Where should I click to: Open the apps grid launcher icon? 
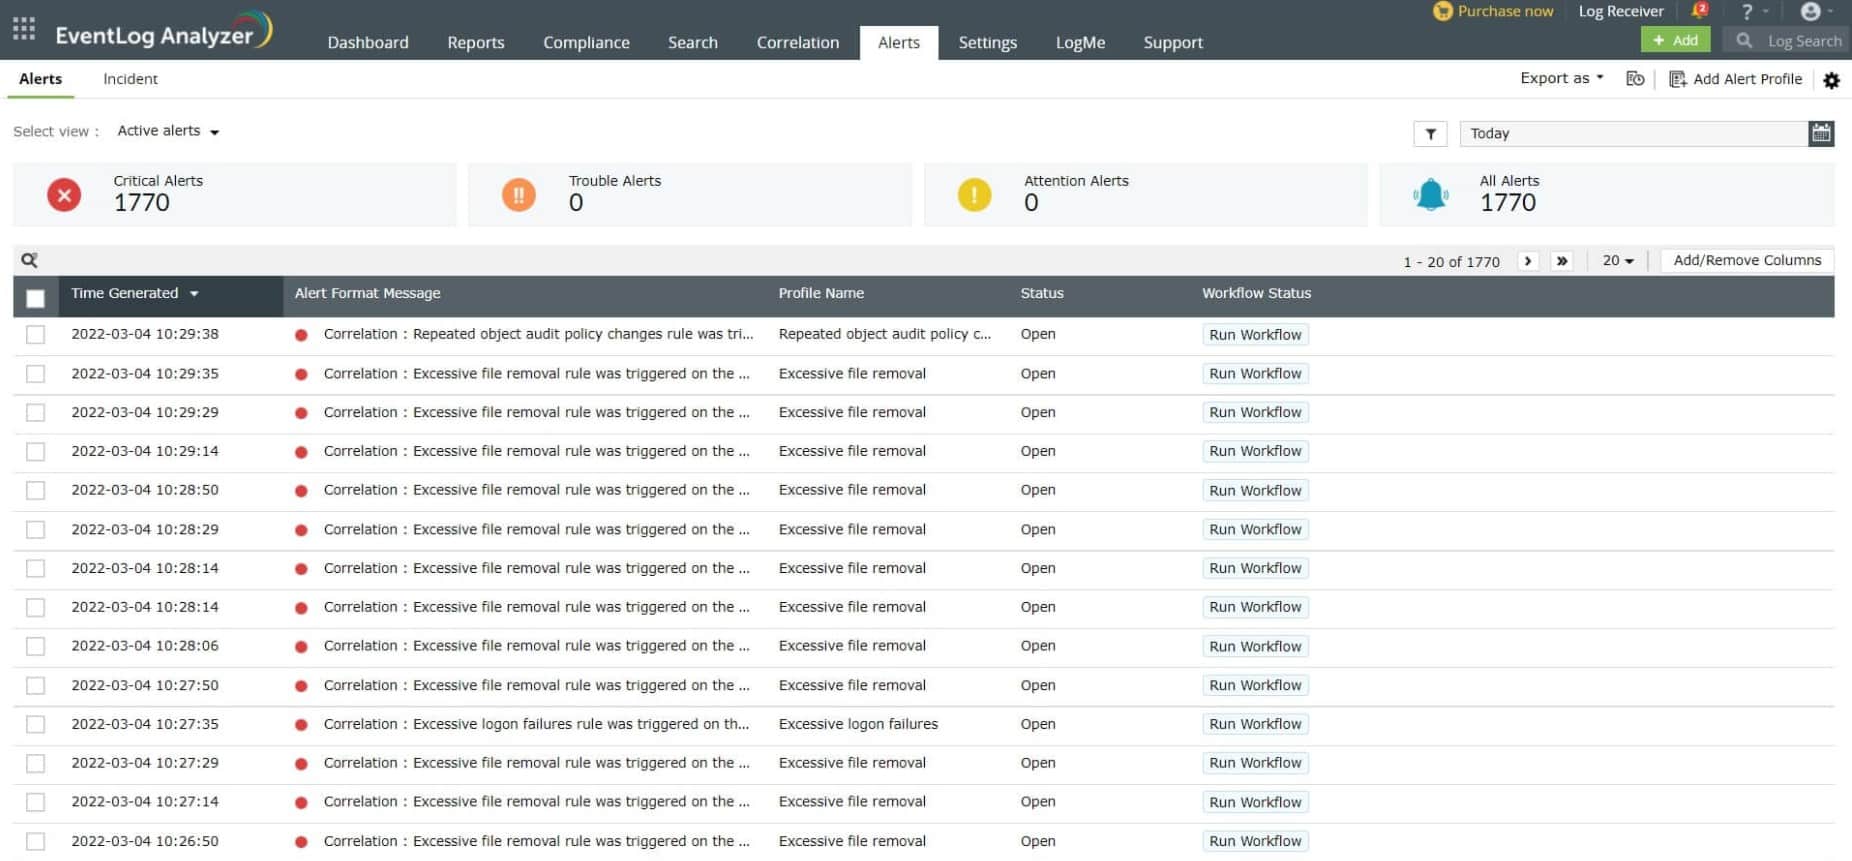(x=24, y=28)
